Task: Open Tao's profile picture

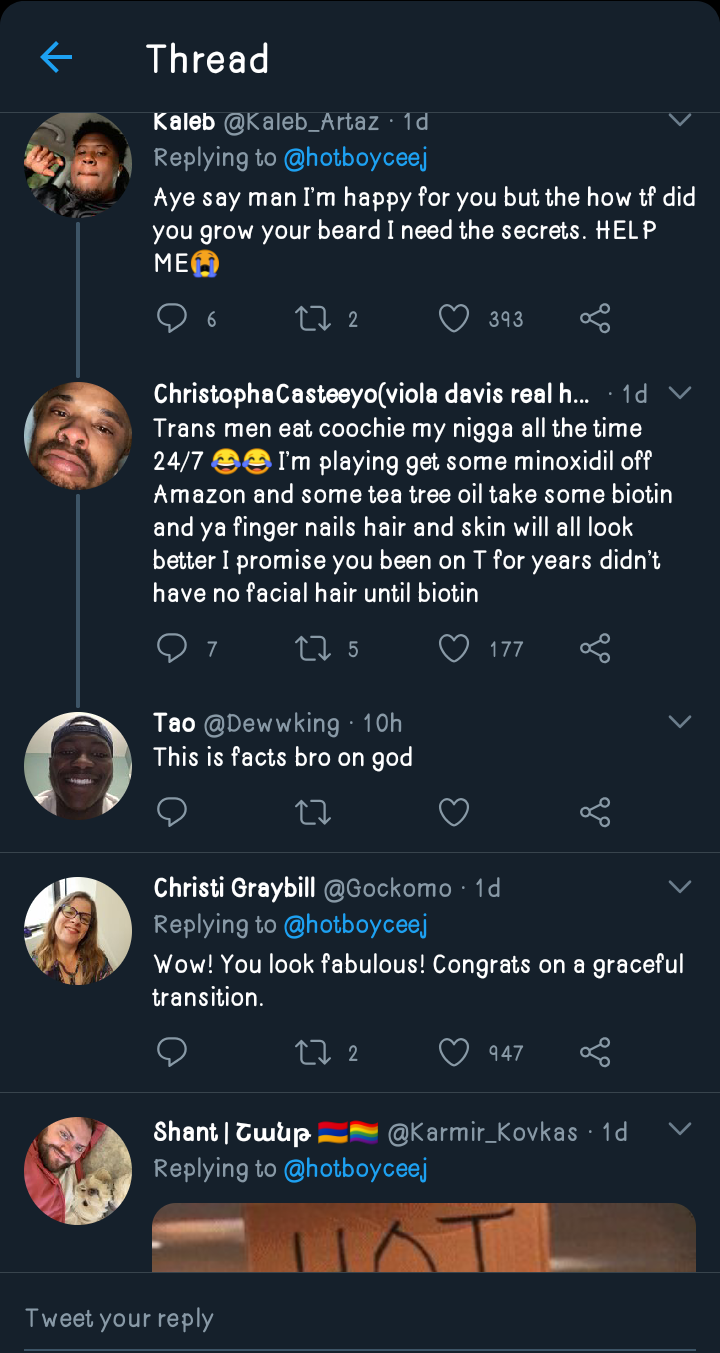Action: pos(78,766)
